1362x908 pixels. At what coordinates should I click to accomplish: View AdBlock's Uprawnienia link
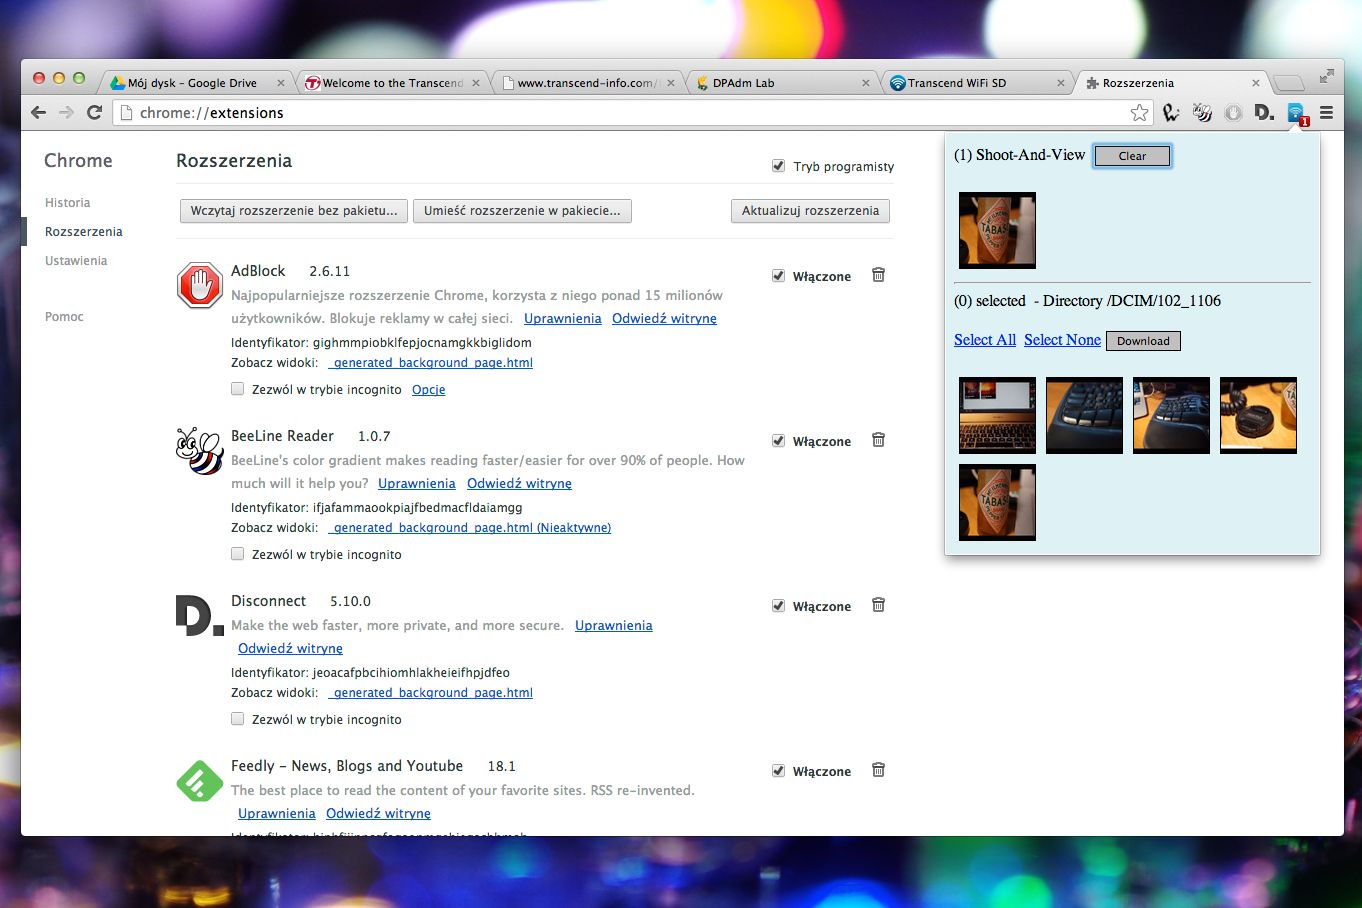click(563, 319)
